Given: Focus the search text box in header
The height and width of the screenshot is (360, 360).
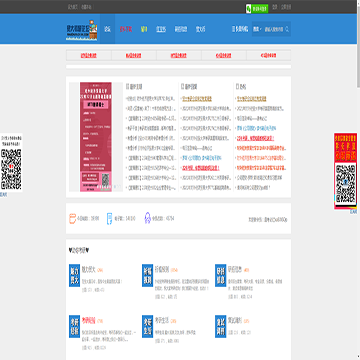Looking at the screenshot, I should coord(274,29).
